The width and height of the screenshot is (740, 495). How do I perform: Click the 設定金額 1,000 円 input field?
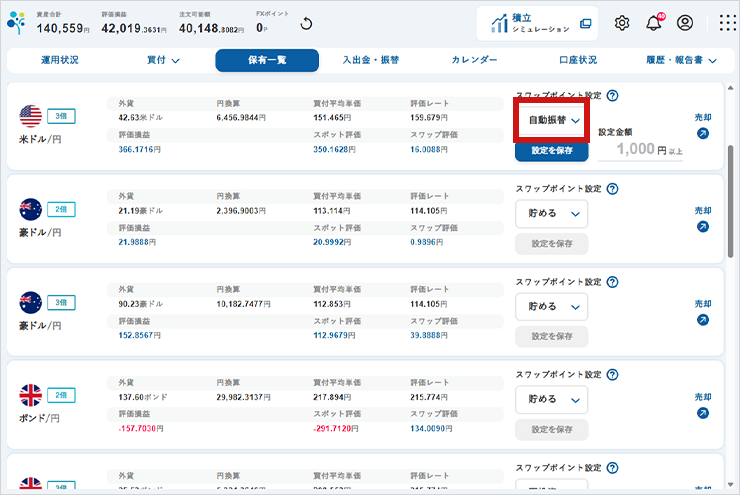(640, 150)
